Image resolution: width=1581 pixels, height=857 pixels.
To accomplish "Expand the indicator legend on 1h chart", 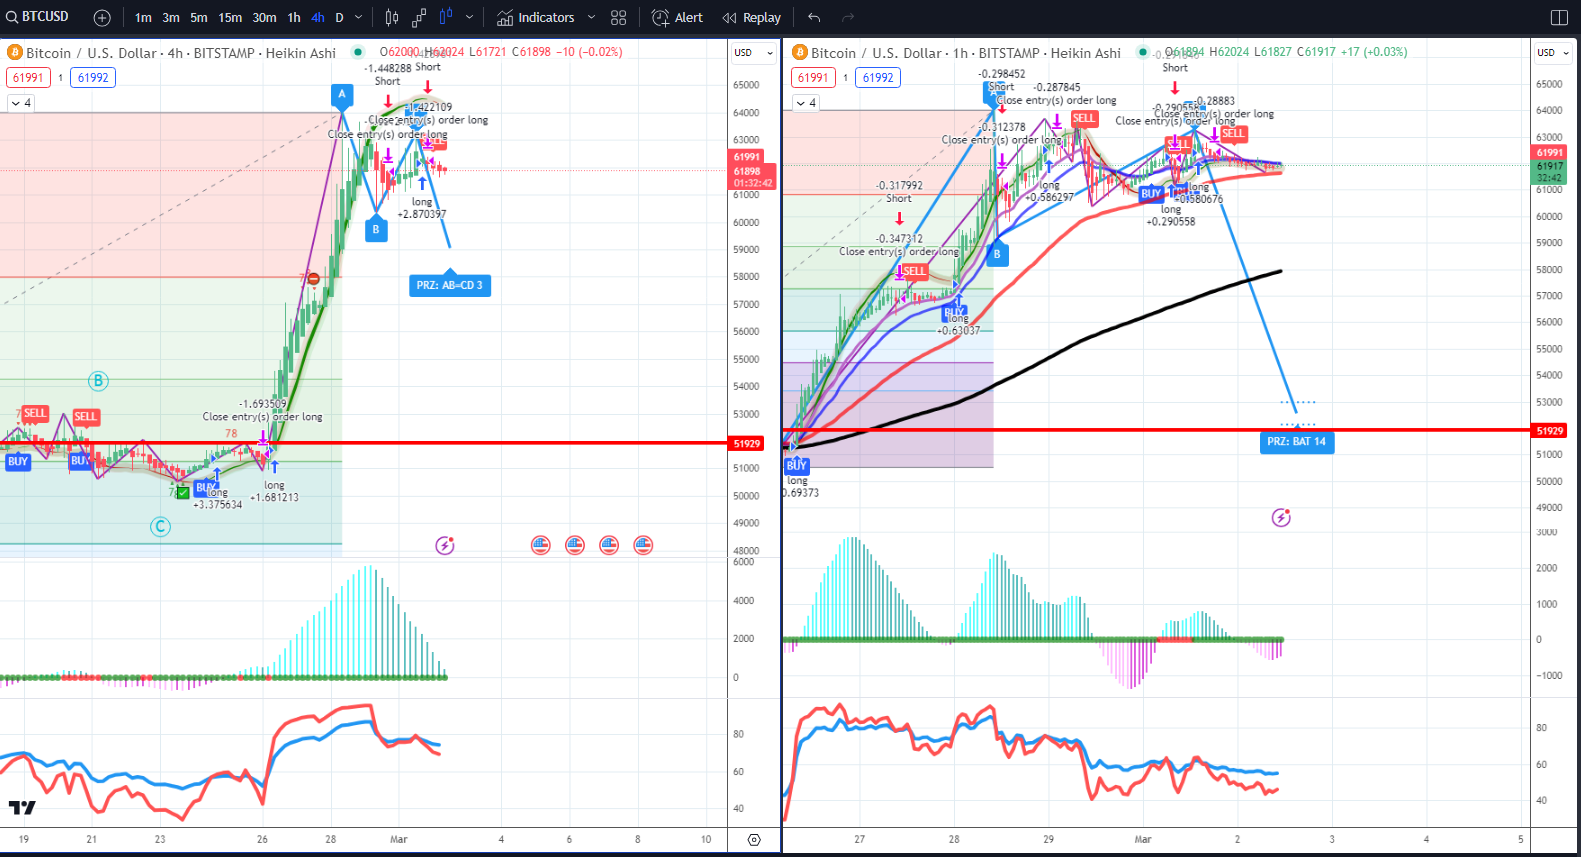I will click(x=806, y=103).
